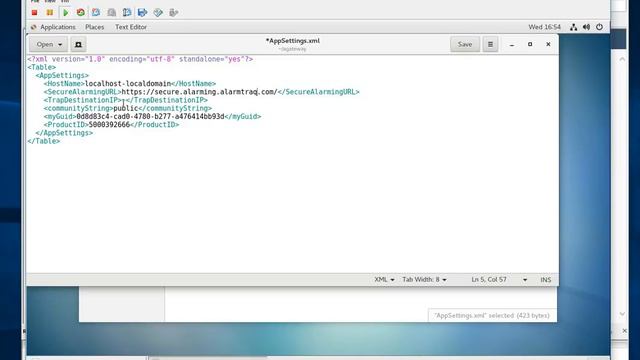640x360 pixels.
Task: Click the network status icon in top bar
Action: [x=573, y=27]
